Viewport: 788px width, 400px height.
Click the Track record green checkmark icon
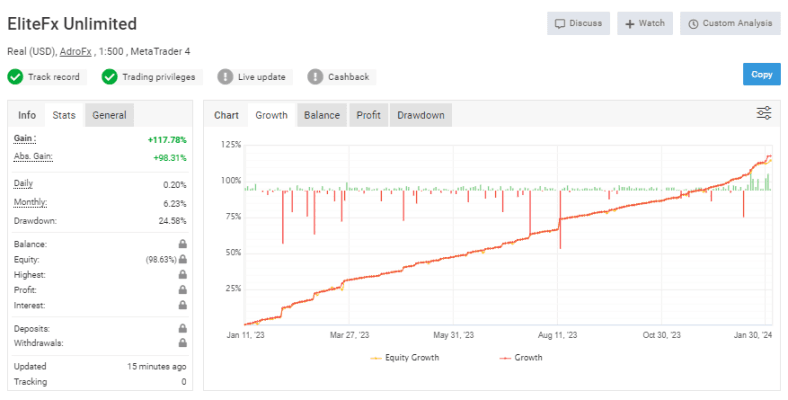pos(15,77)
